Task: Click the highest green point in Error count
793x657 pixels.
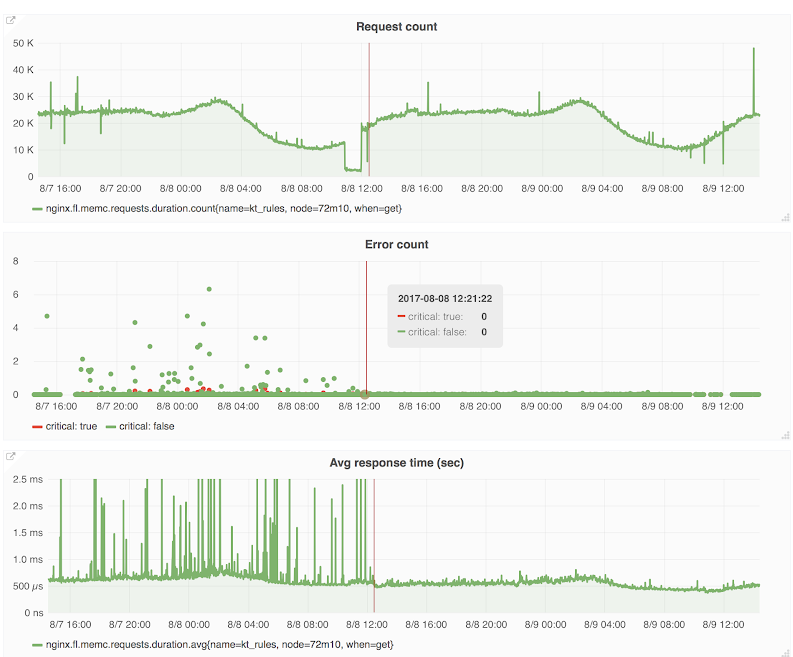Action: (209, 289)
